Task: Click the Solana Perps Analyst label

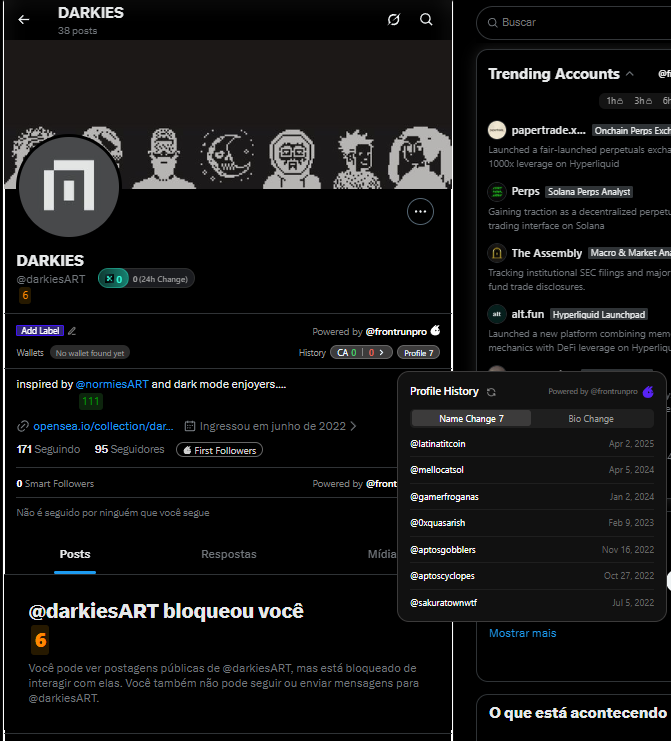Action: click(589, 191)
